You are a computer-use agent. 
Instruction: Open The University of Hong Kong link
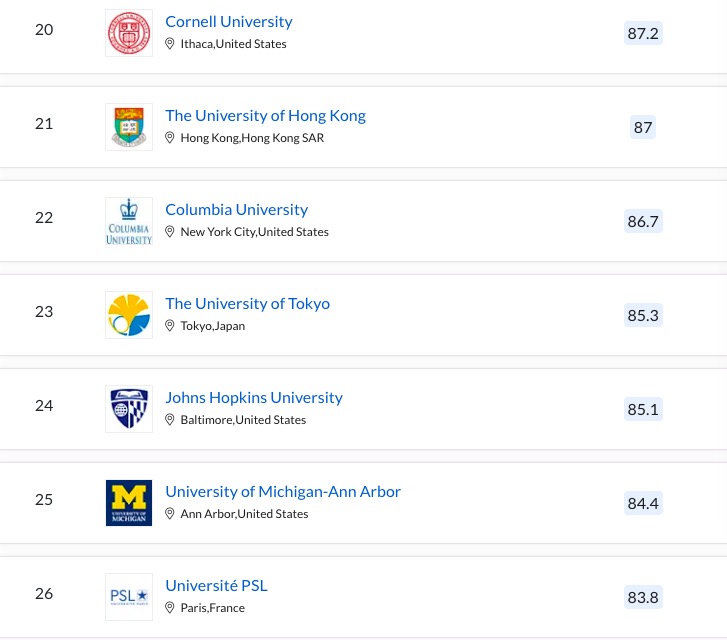tap(265, 115)
